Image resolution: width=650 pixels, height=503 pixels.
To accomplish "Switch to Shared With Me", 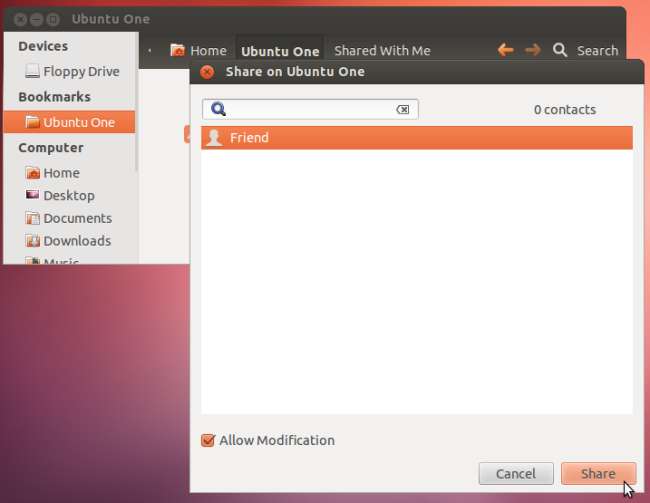I will [x=382, y=51].
